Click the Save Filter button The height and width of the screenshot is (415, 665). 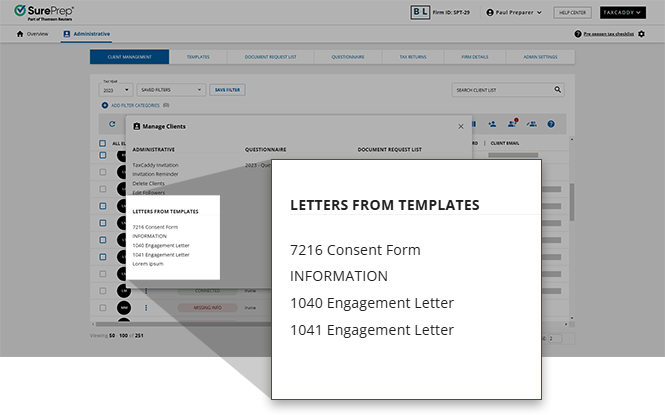227,90
